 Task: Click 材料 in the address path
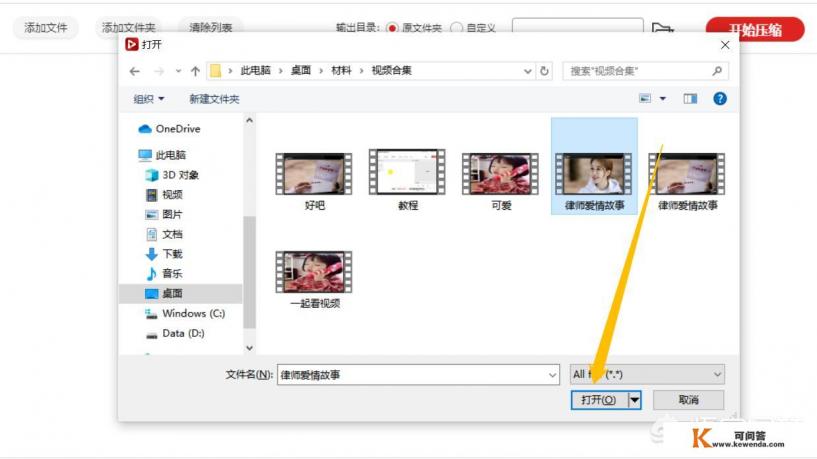click(x=341, y=70)
